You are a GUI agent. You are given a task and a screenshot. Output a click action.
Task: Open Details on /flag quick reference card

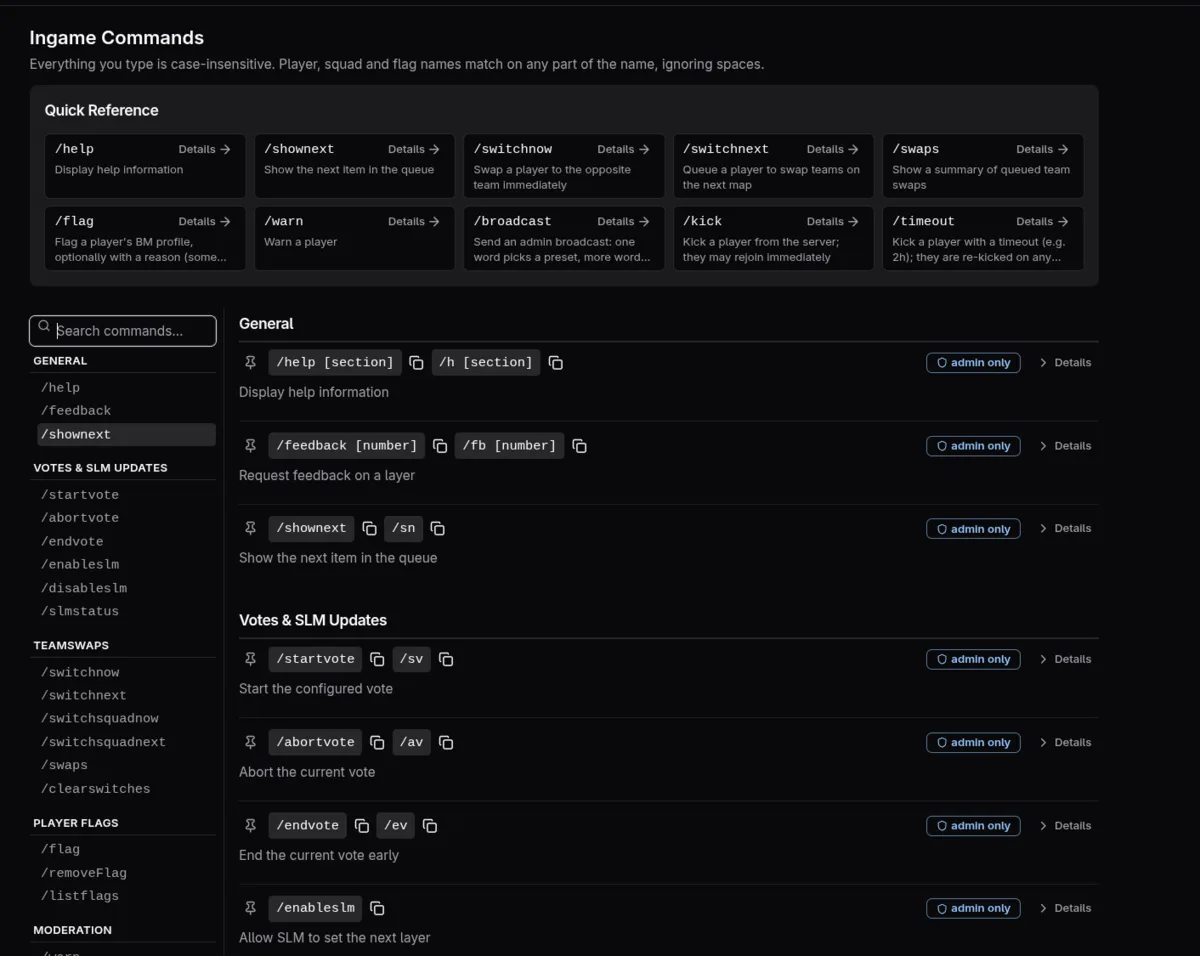point(205,221)
